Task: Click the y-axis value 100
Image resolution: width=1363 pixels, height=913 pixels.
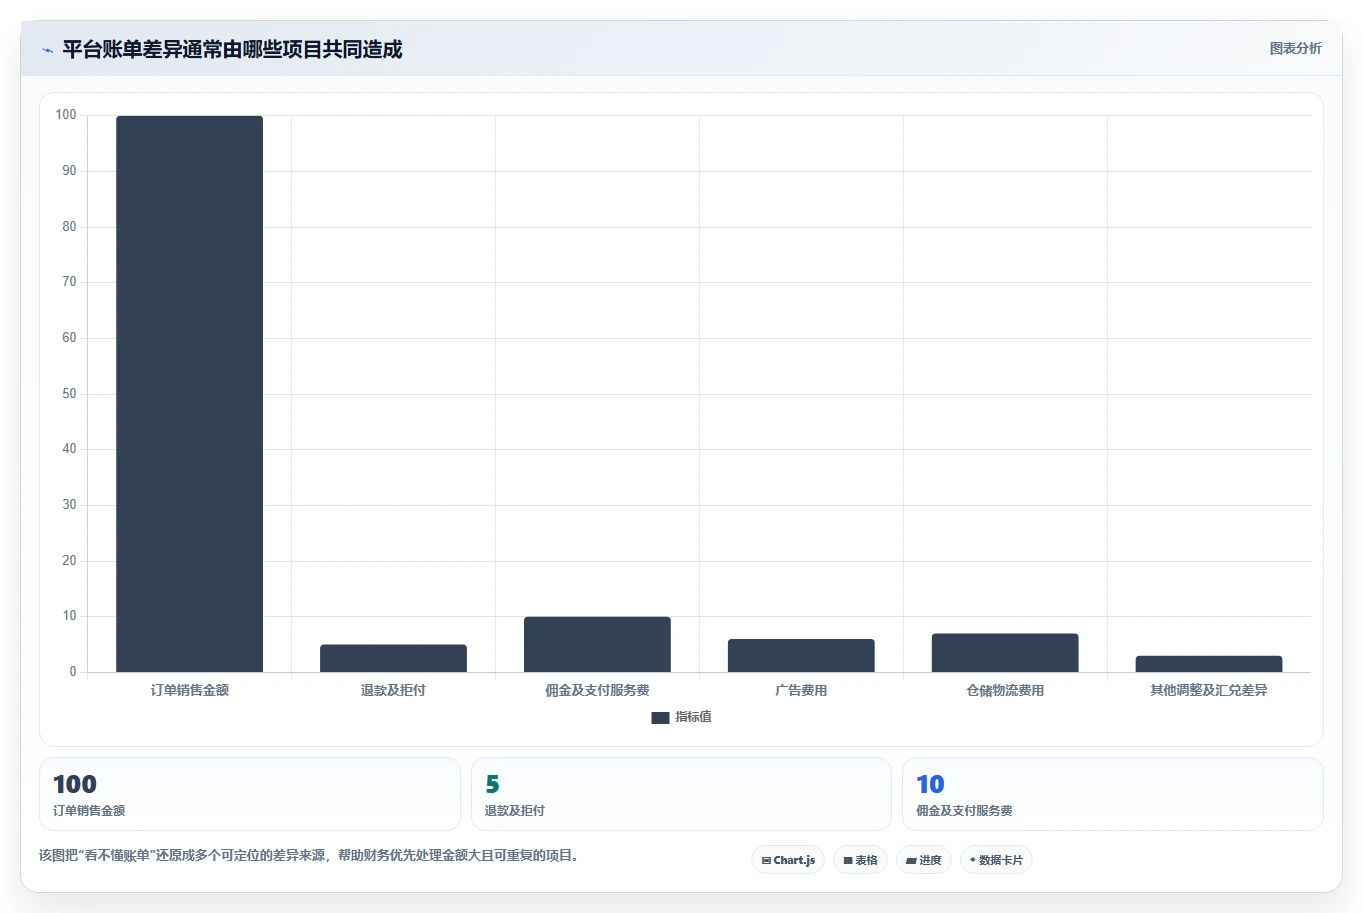Action: 66,115
